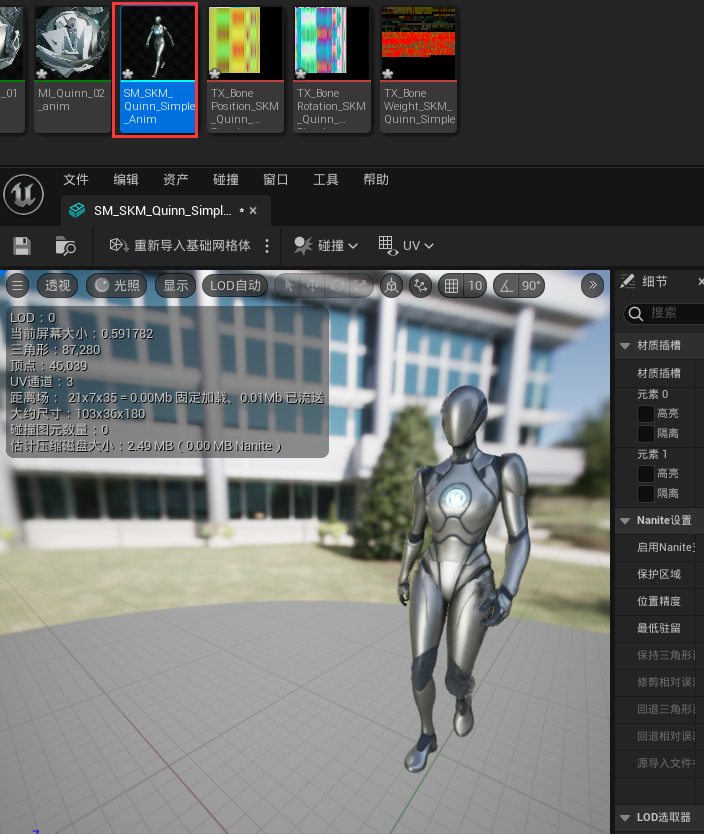Image resolution: width=704 pixels, height=834 pixels.
Task: Click Reimport Base Mesh button text
Action: click(192, 245)
